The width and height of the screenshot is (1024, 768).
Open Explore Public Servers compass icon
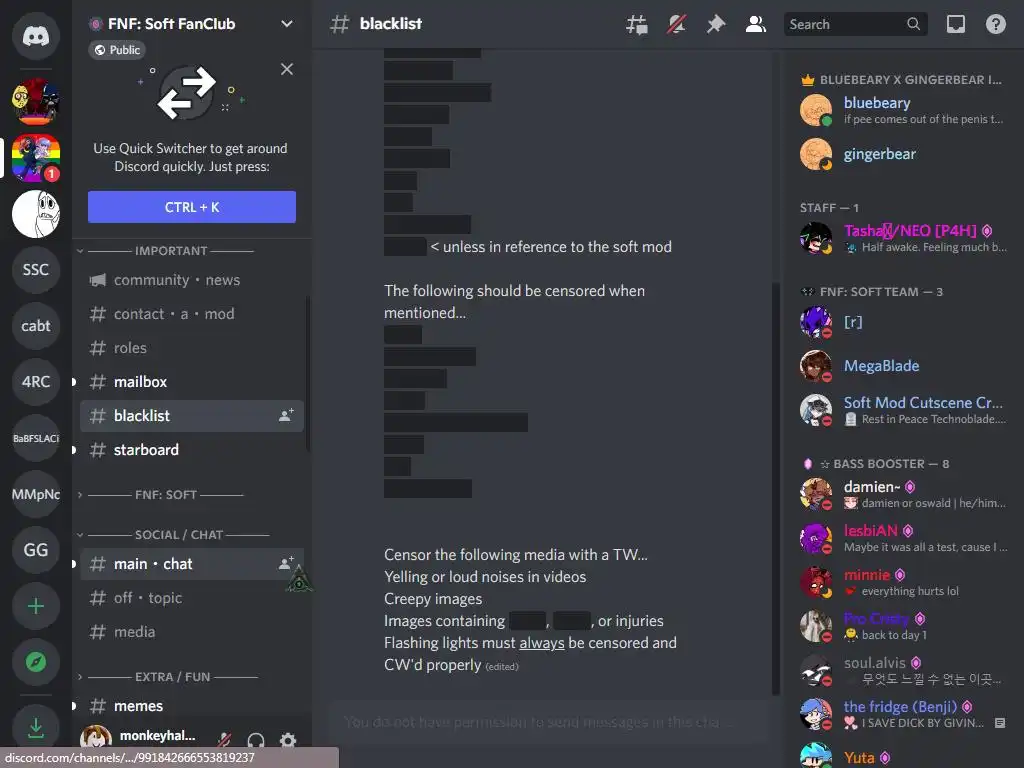(36, 662)
